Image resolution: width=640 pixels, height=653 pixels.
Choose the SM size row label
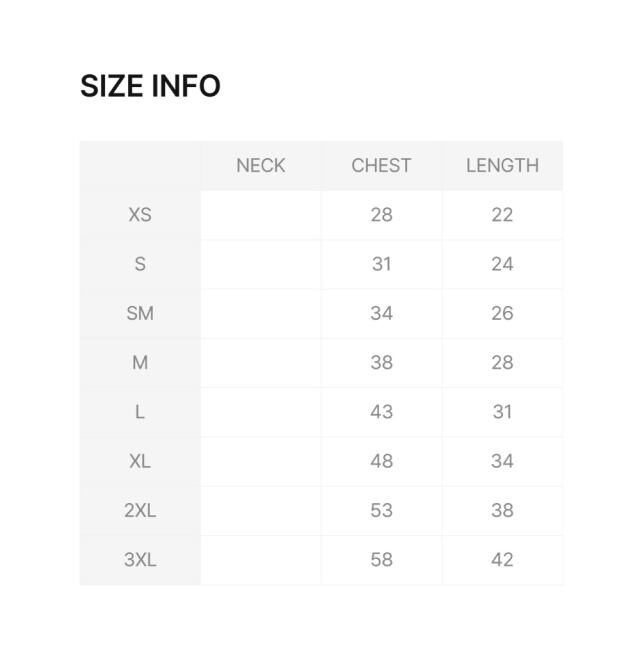pyautogui.click(x=140, y=313)
